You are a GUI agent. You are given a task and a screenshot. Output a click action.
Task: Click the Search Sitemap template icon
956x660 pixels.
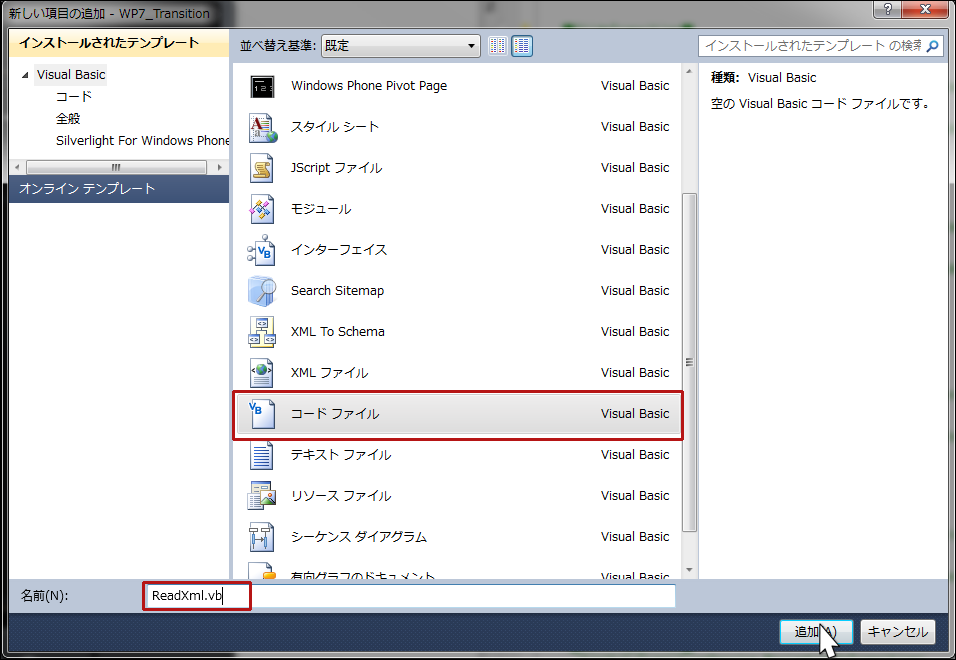pos(262,291)
